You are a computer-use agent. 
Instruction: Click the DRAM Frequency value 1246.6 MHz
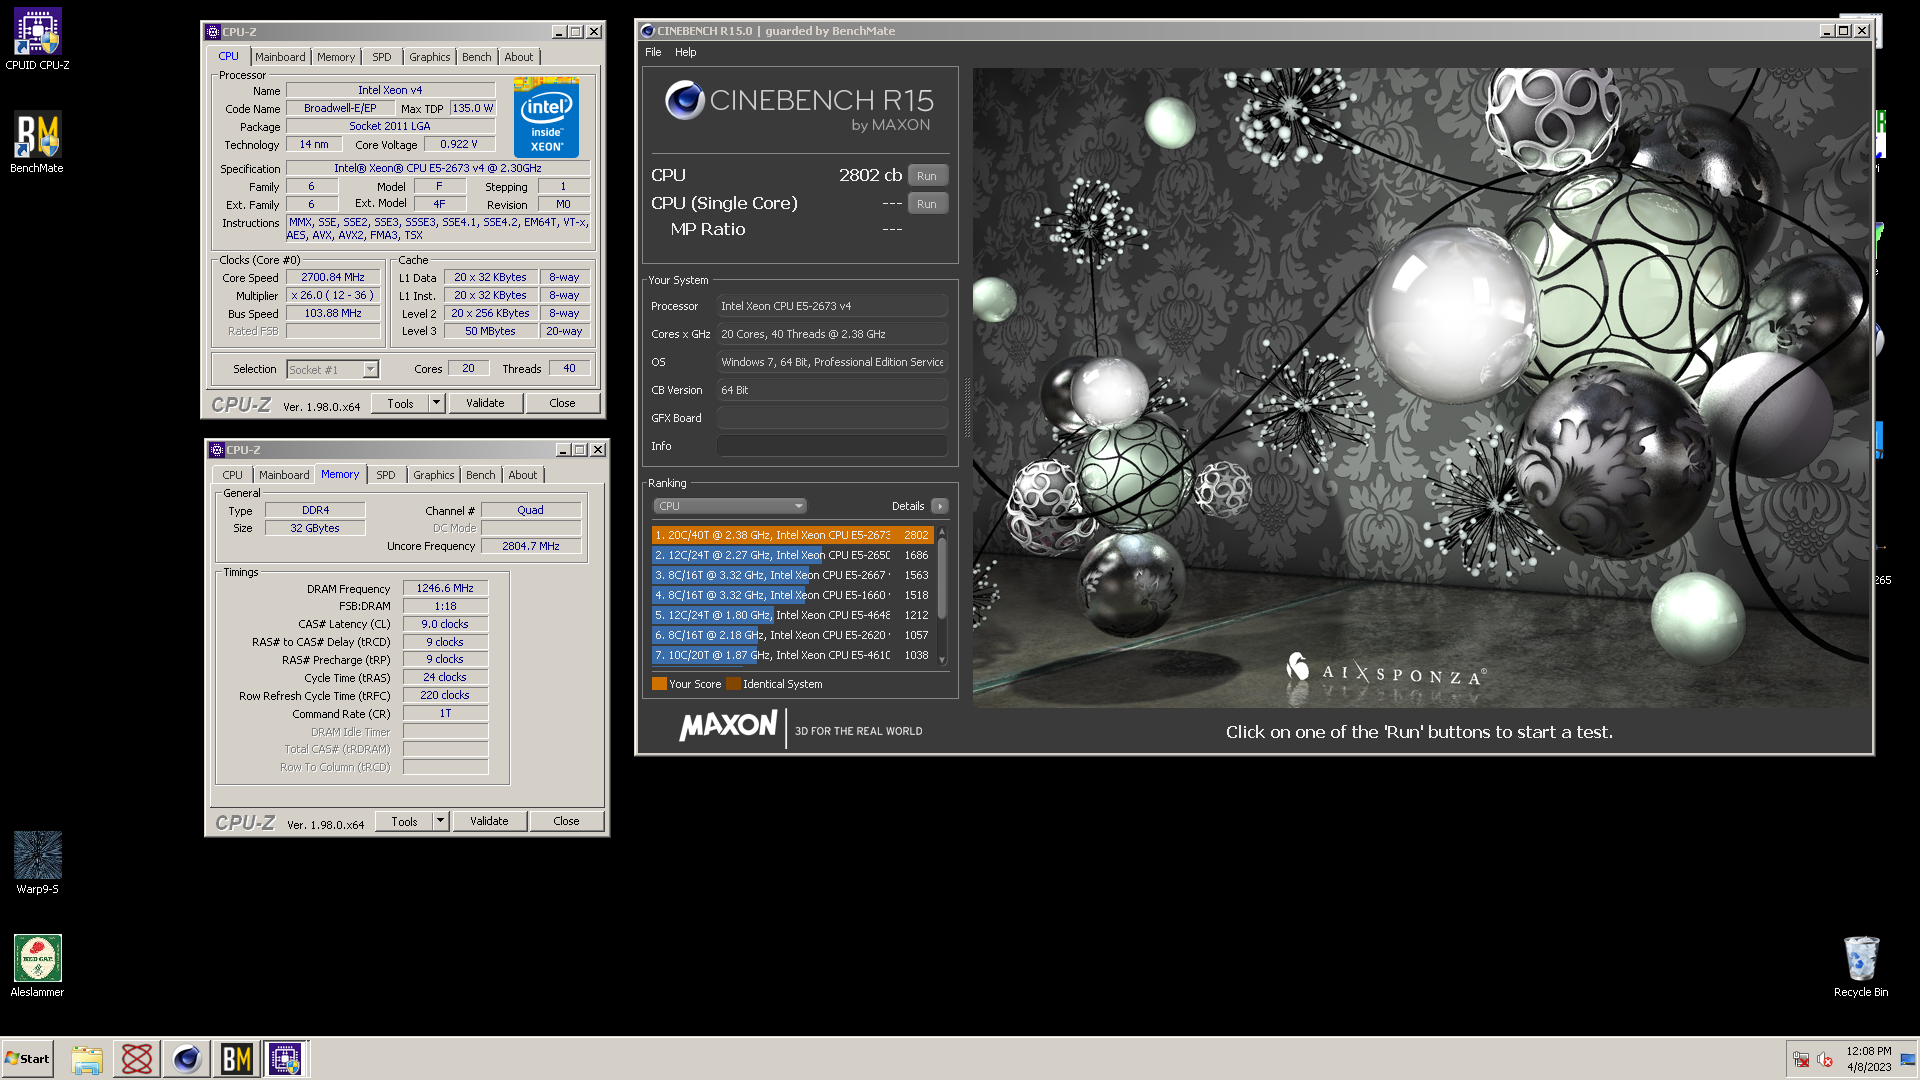coord(445,589)
